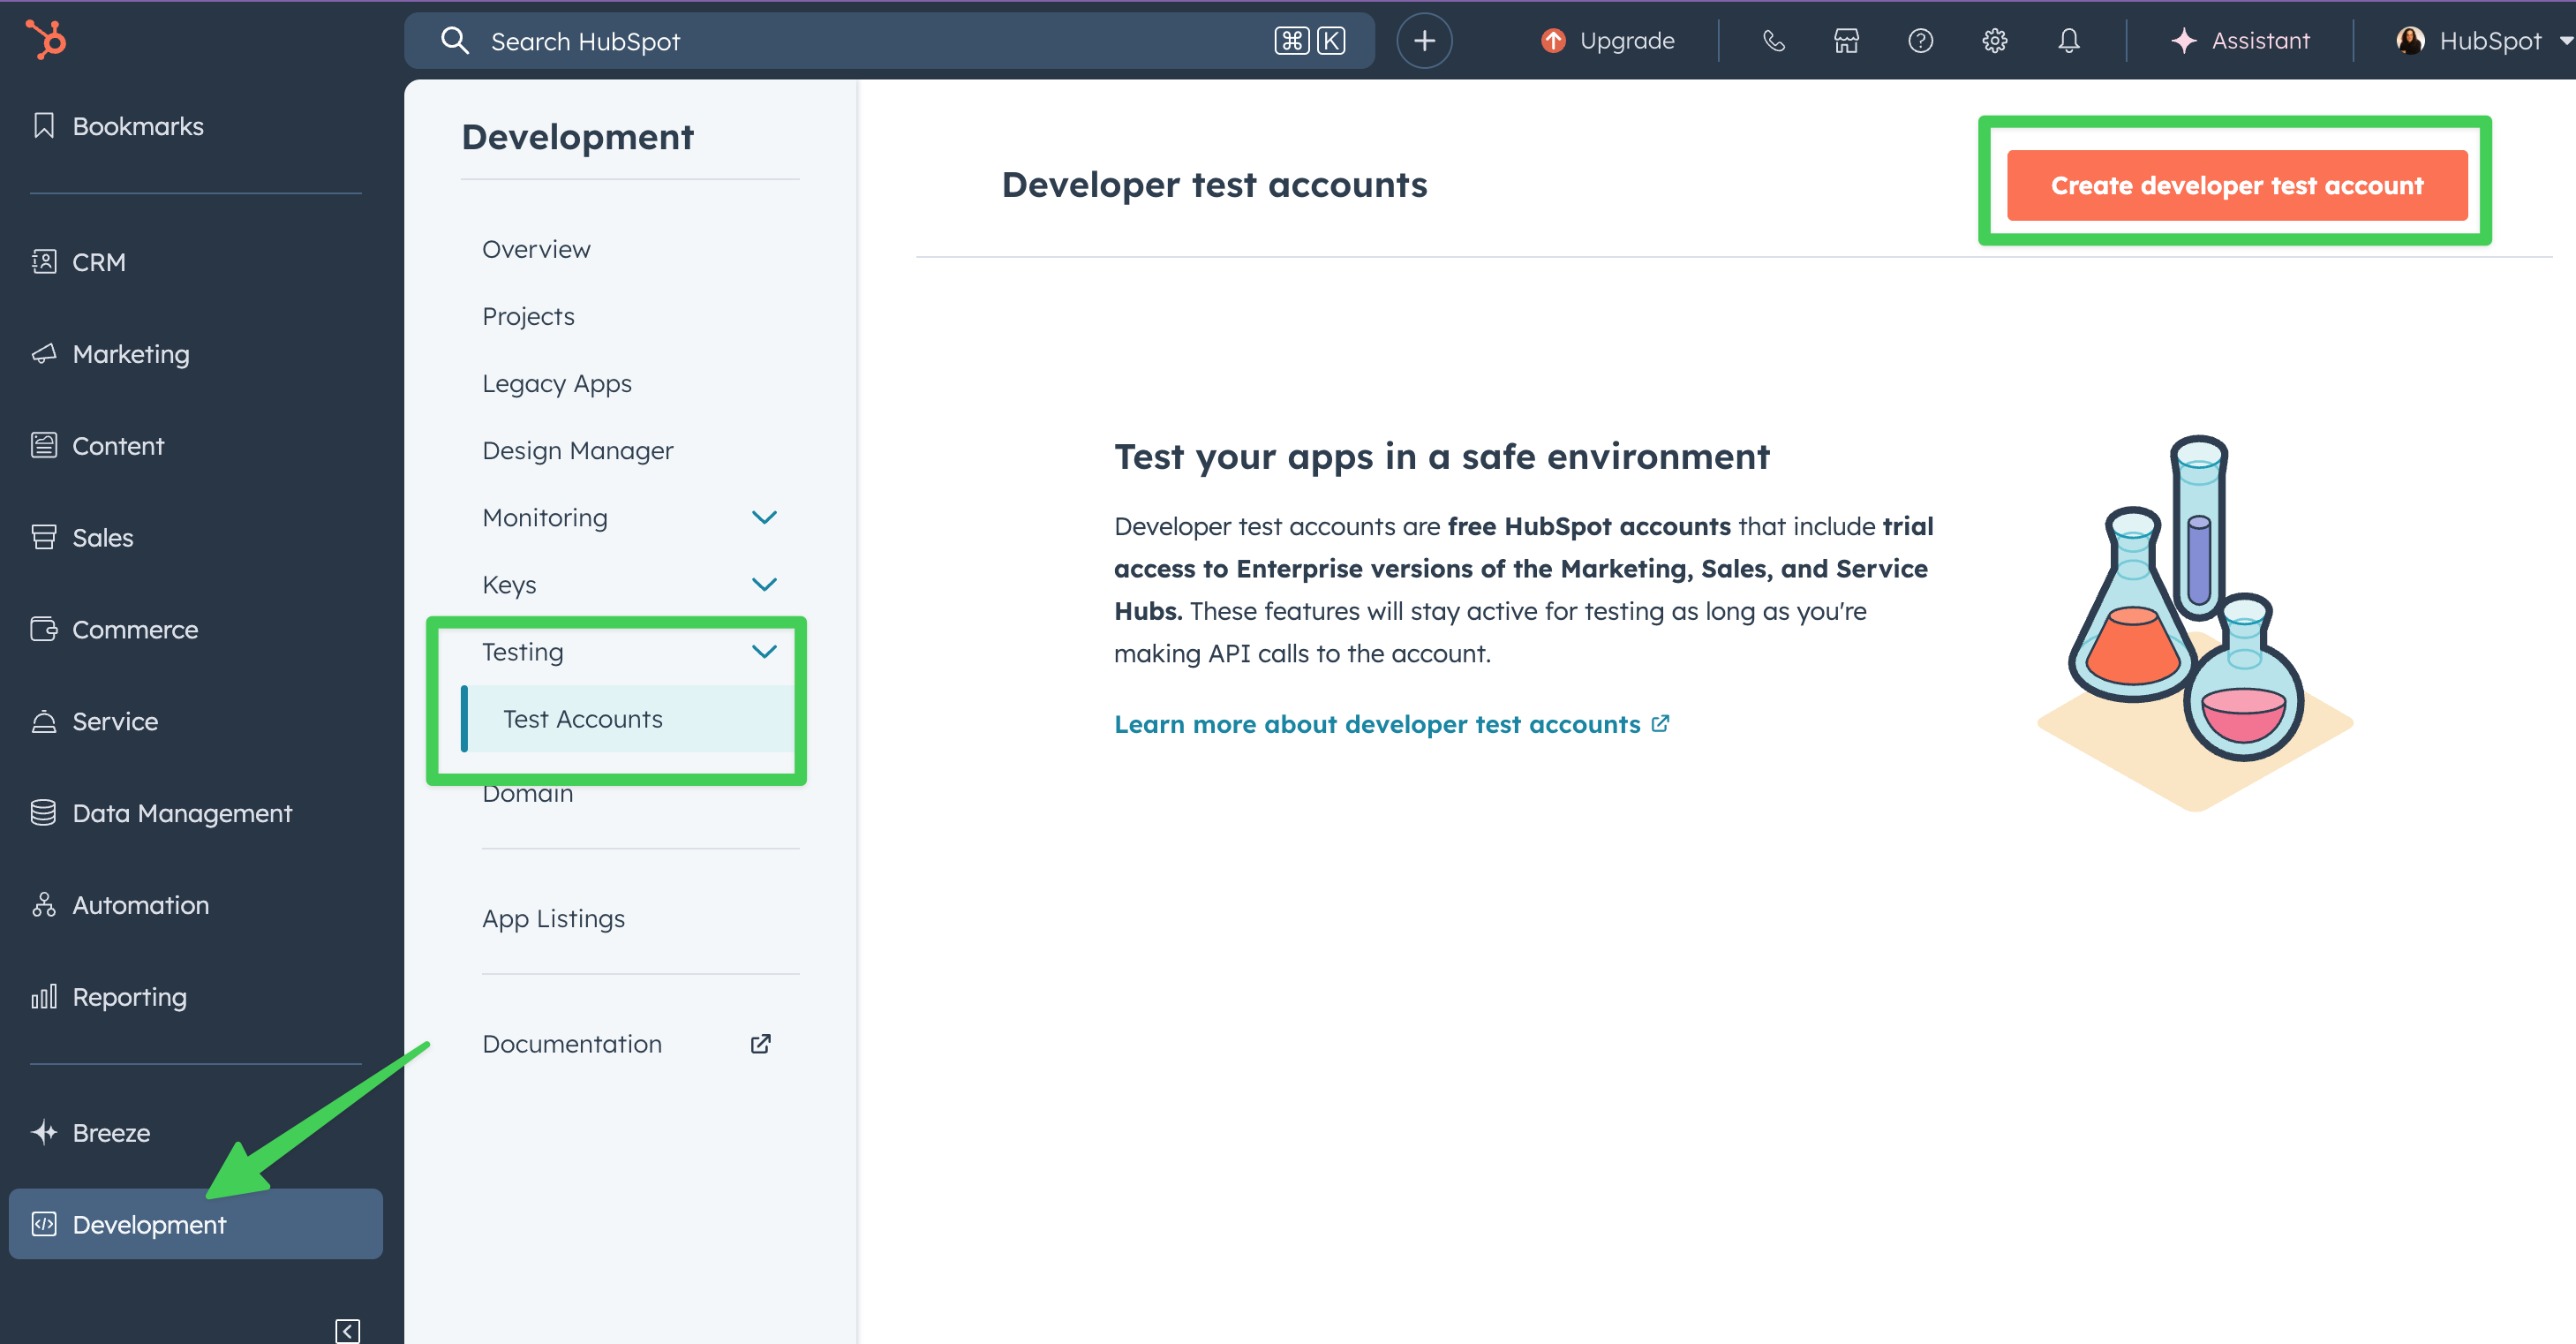2576x1344 pixels.
Task: Click the Upgrade button
Action: click(x=1608, y=41)
